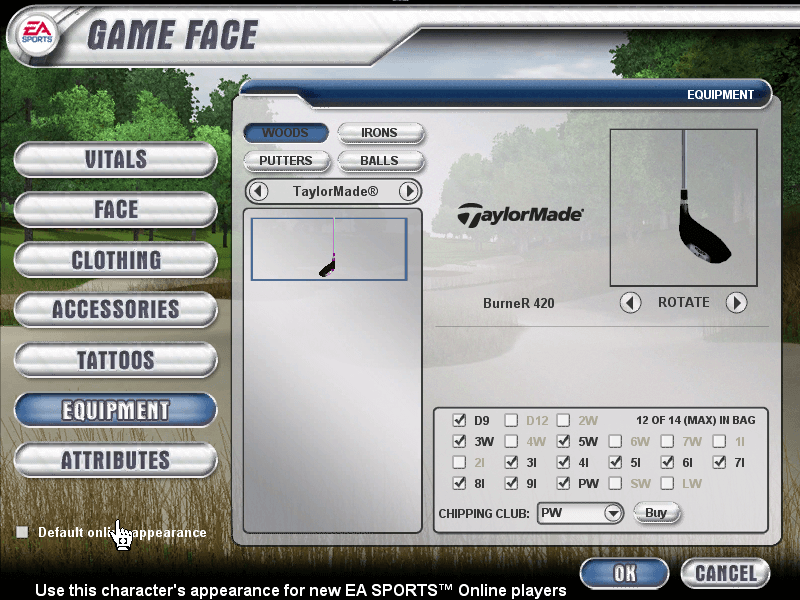Uncheck the 3W club checkbox
800x600 pixels.
tap(459, 441)
